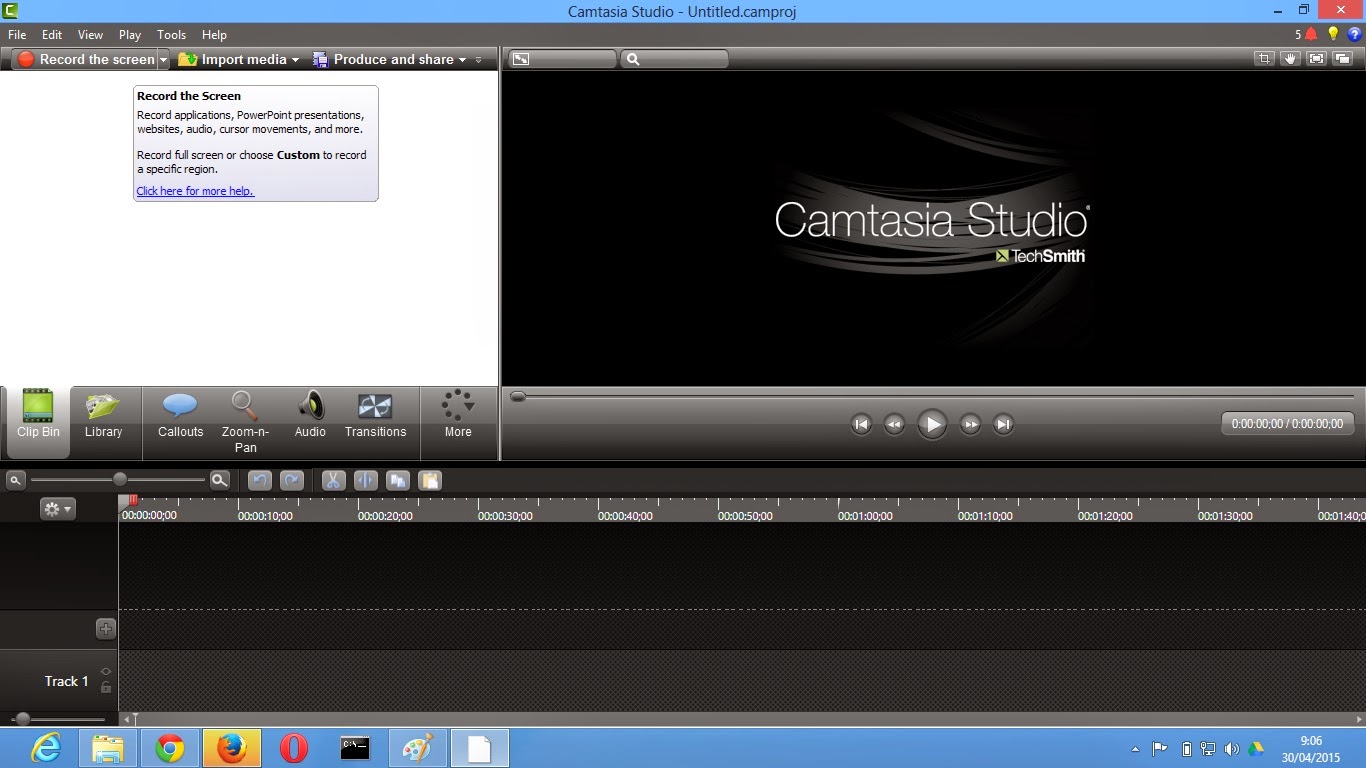The height and width of the screenshot is (768, 1366).
Task: Switch preview to full screen mode
Action: pyautogui.click(x=1317, y=59)
